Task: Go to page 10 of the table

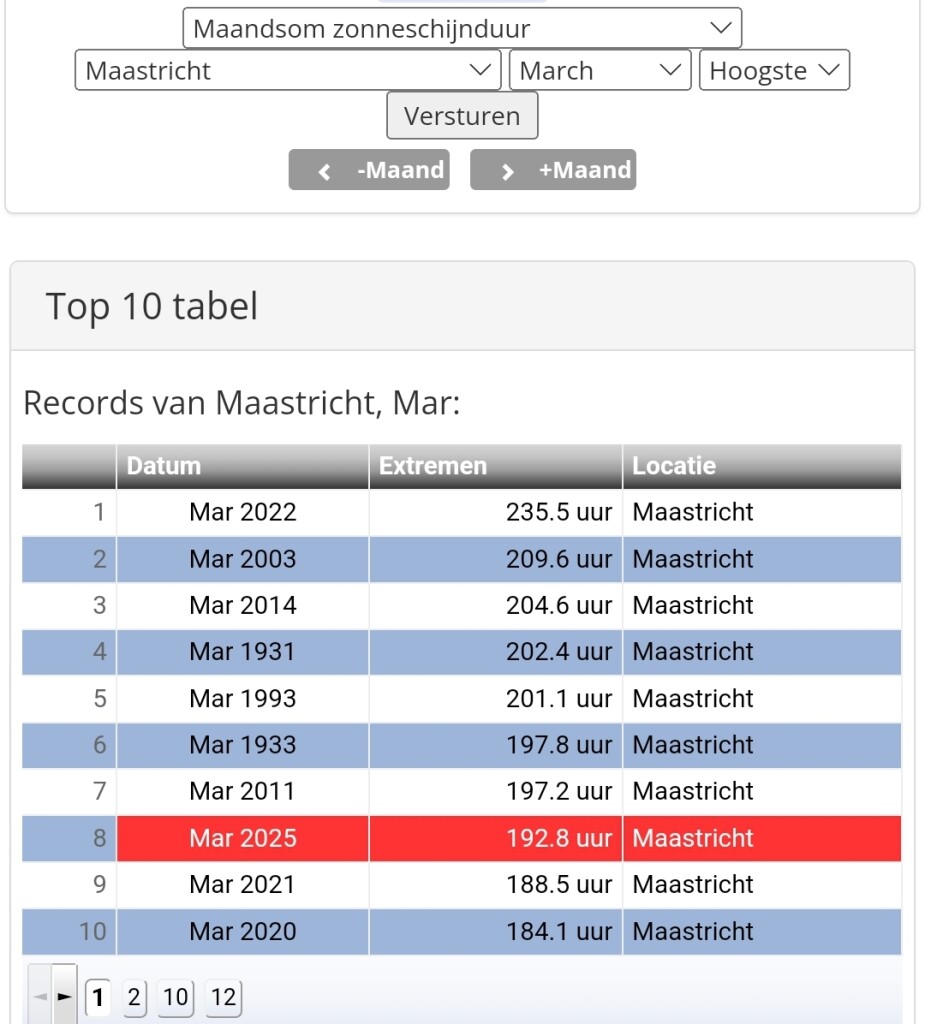Action: click(175, 997)
